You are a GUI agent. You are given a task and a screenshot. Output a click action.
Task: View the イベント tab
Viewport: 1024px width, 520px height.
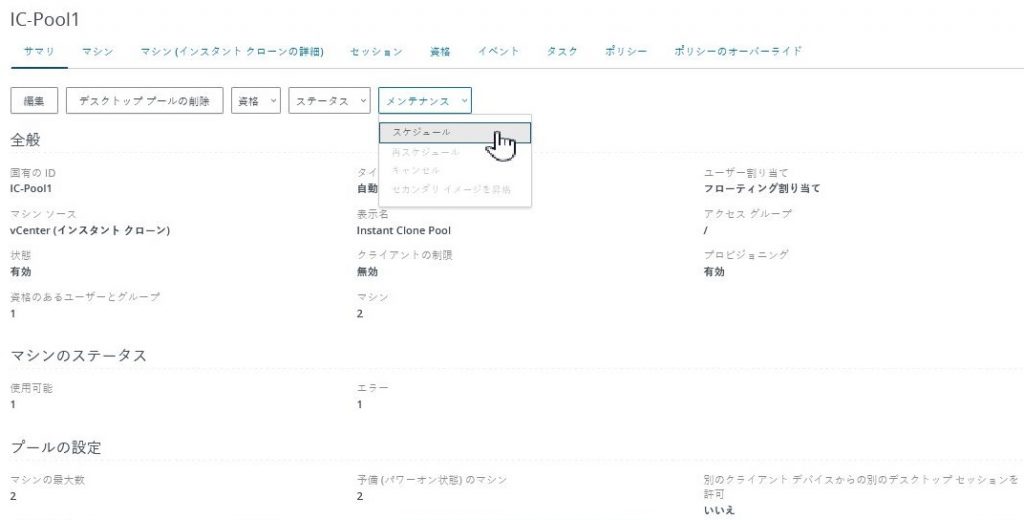click(498, 51)
